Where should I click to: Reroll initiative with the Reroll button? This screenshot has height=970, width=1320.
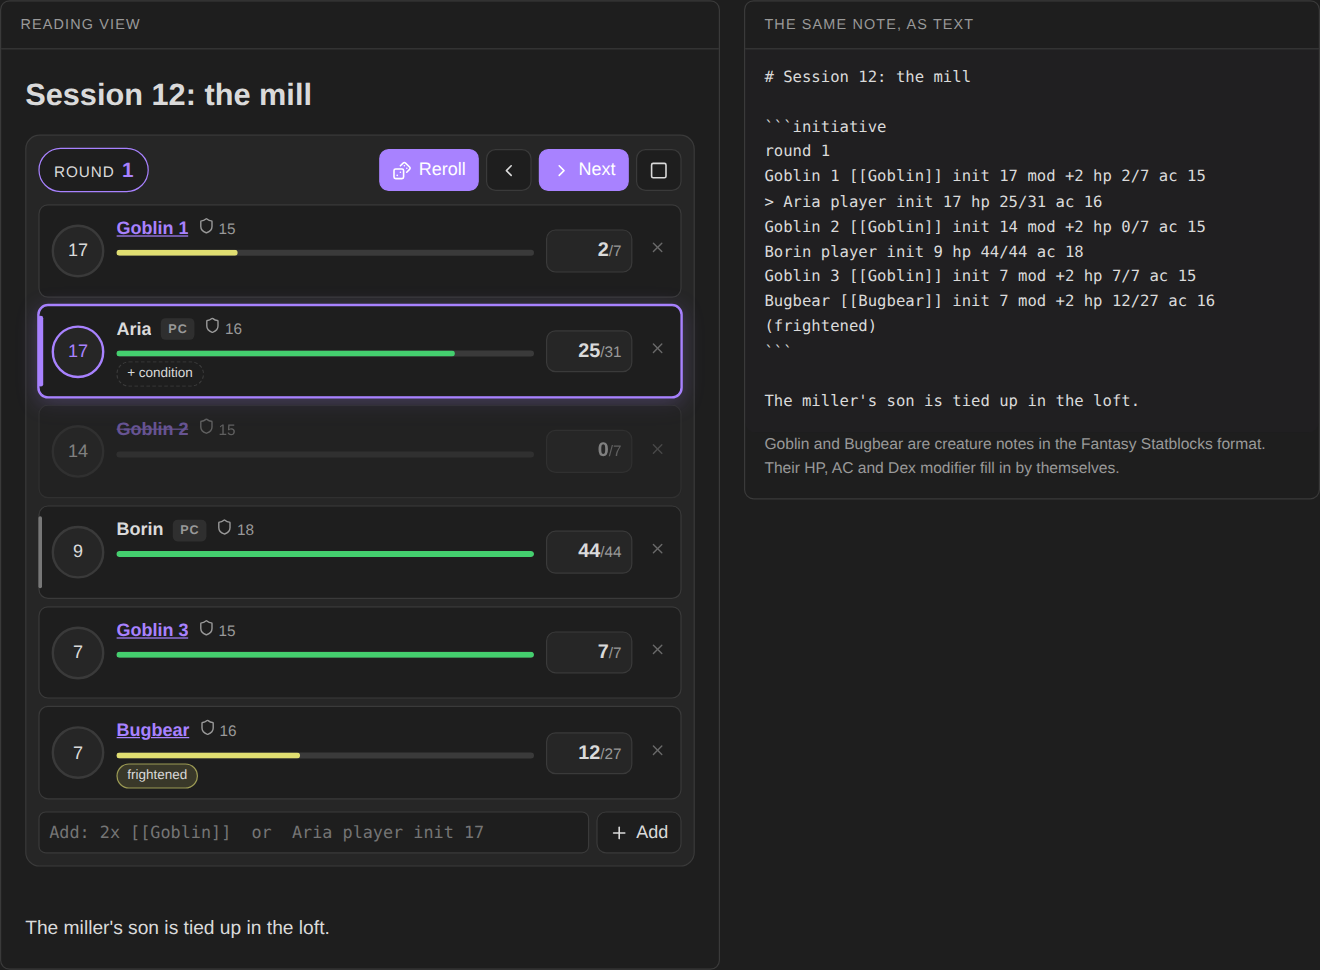[x=429, y=170]
